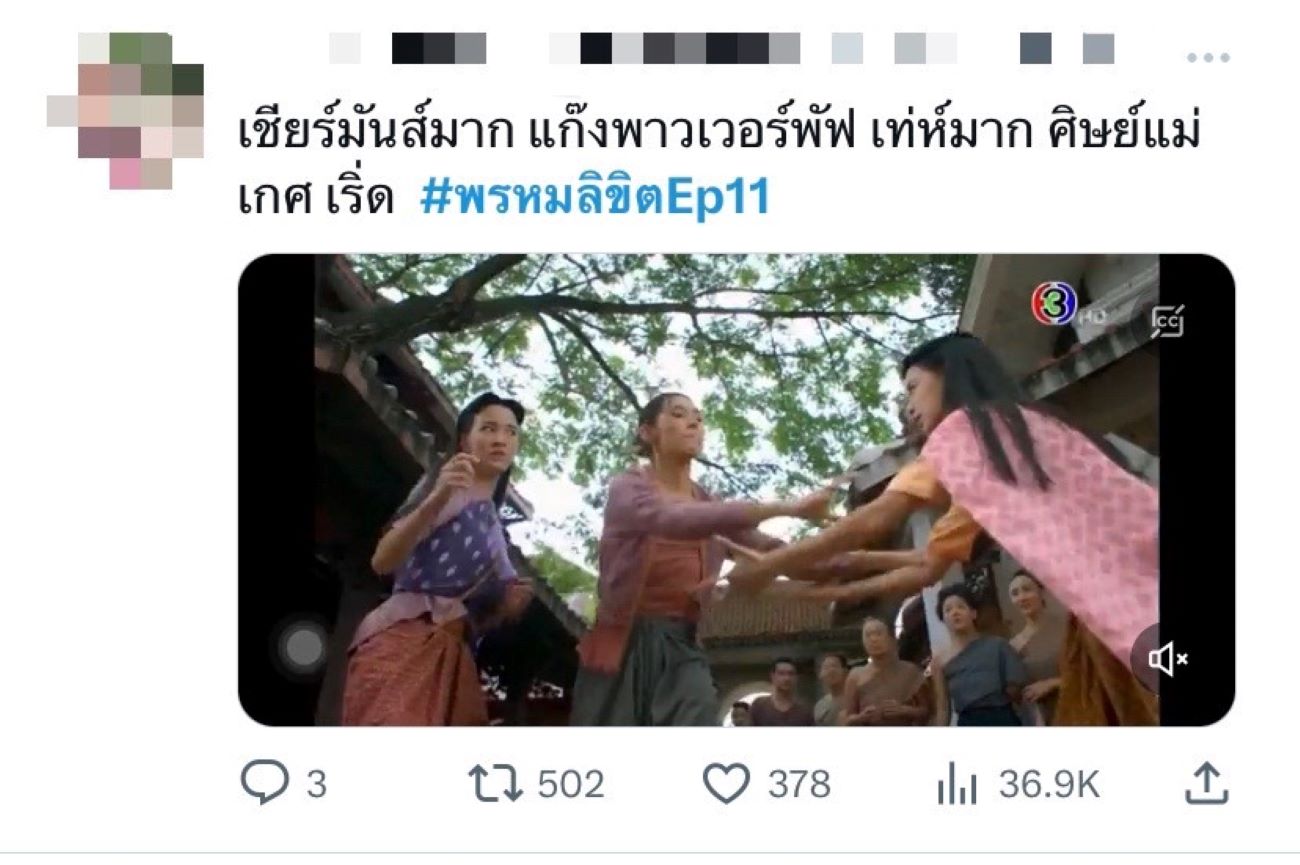Click the 36.9K views number
The height and width of the screenshot is (865, 1300).
(x=1049, y=784)
